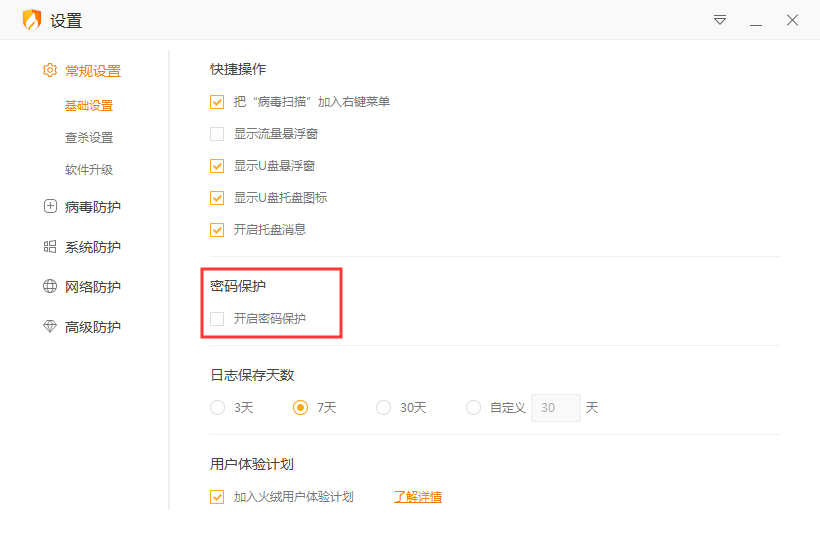The height and width of the screenshot is (540, 820).
Task: Select the 30天 log retention radio
Action: click(x=384, y=408)
